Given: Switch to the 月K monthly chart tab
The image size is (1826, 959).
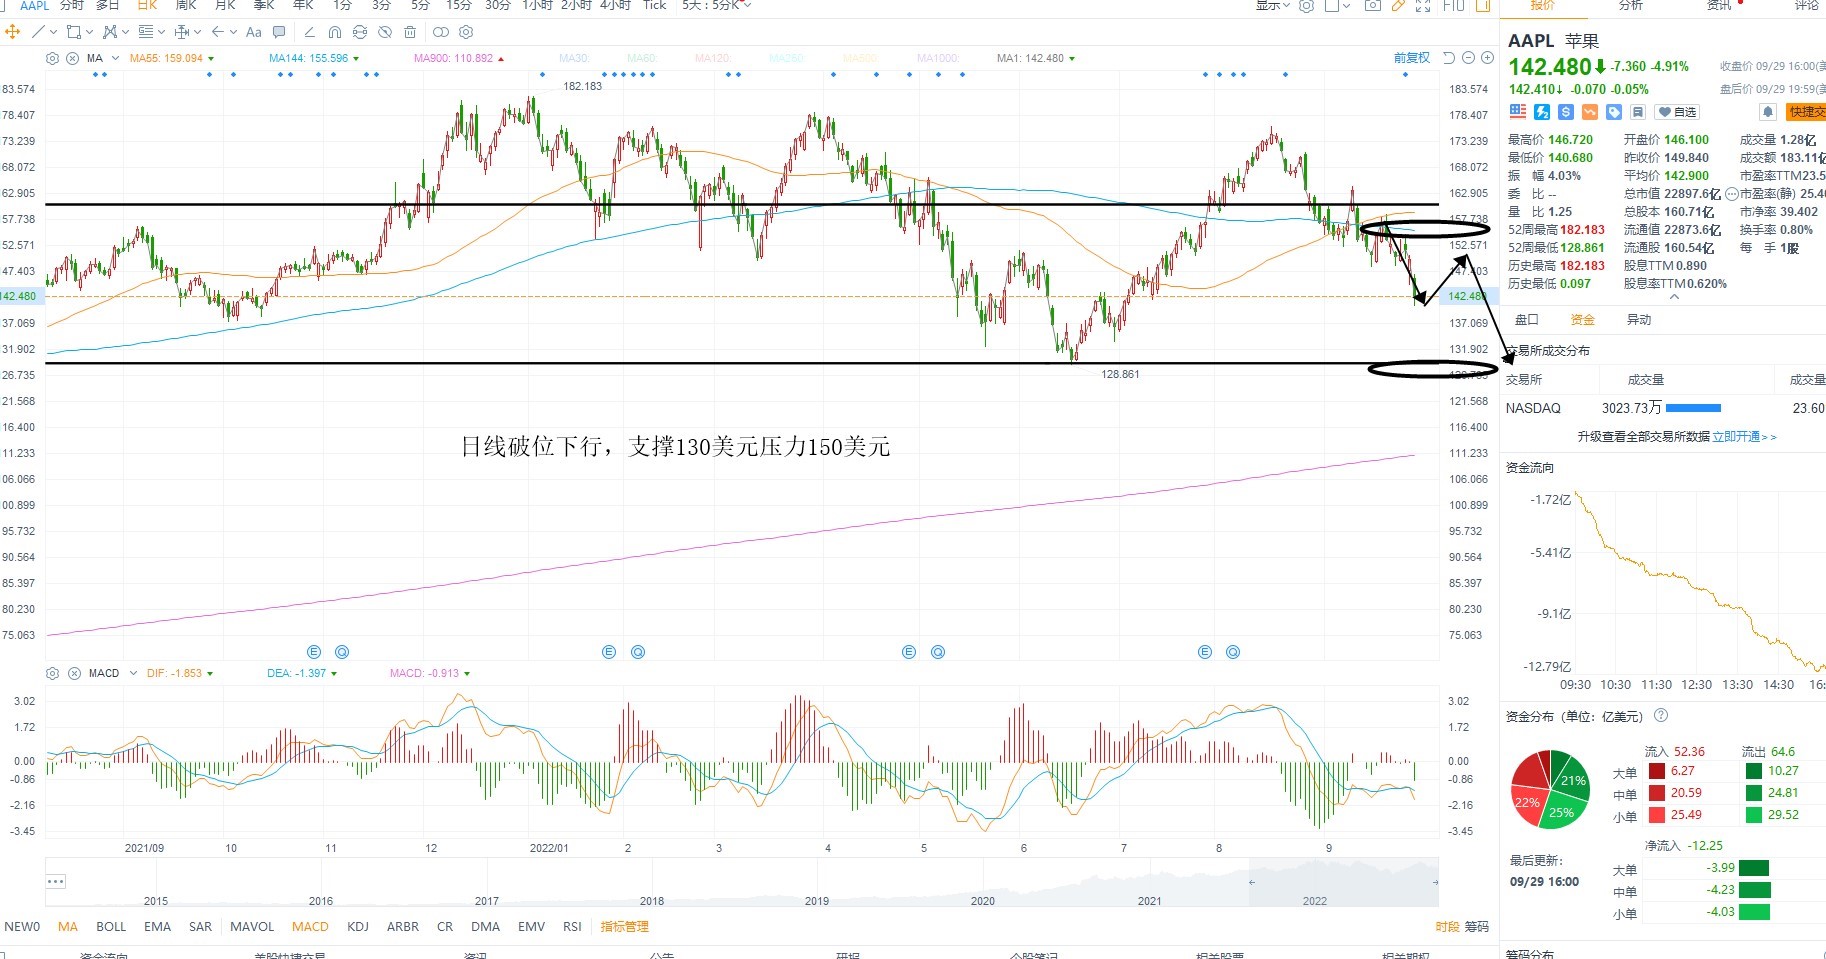Looking at the screenshot, I should [225, 5].
